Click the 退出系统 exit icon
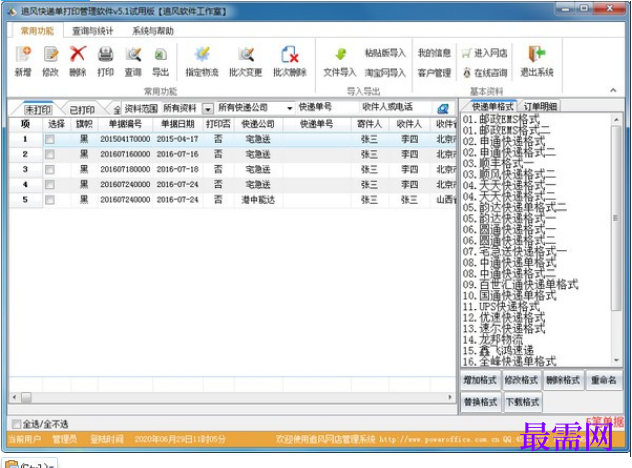 pos(536,54)
